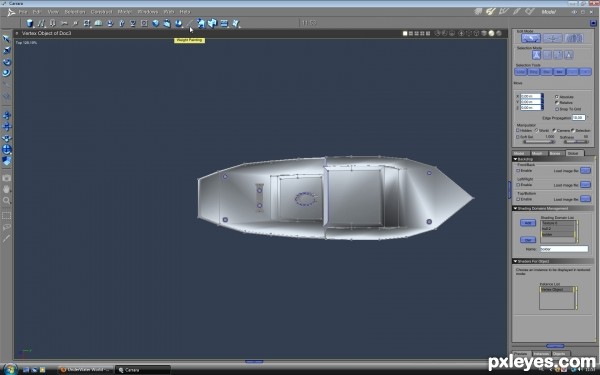600x375 pixels.
Task: Open the Construct menu
Action: coord(101,12)
